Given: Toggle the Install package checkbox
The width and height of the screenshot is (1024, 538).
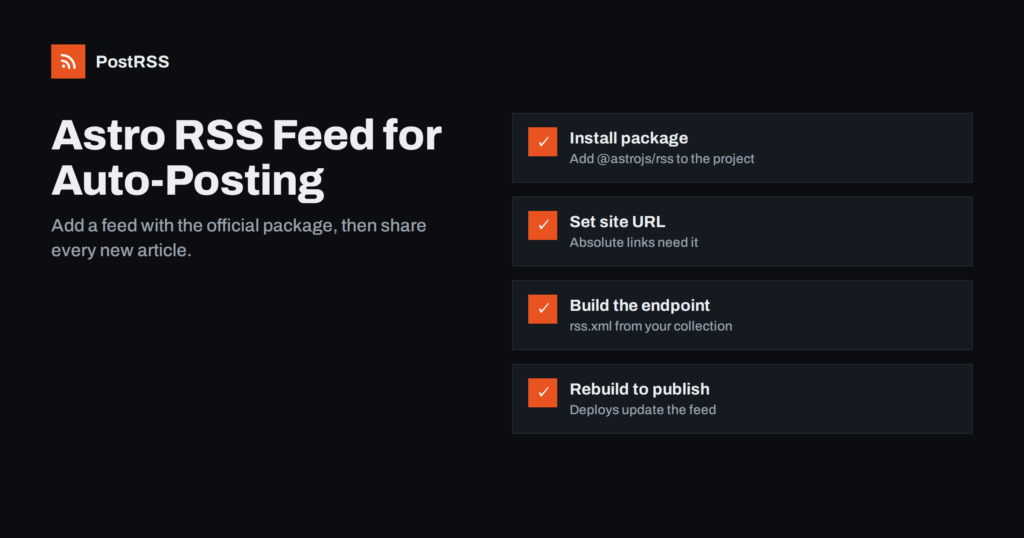Looking at the screenshot, I should (x=543, y=142).
